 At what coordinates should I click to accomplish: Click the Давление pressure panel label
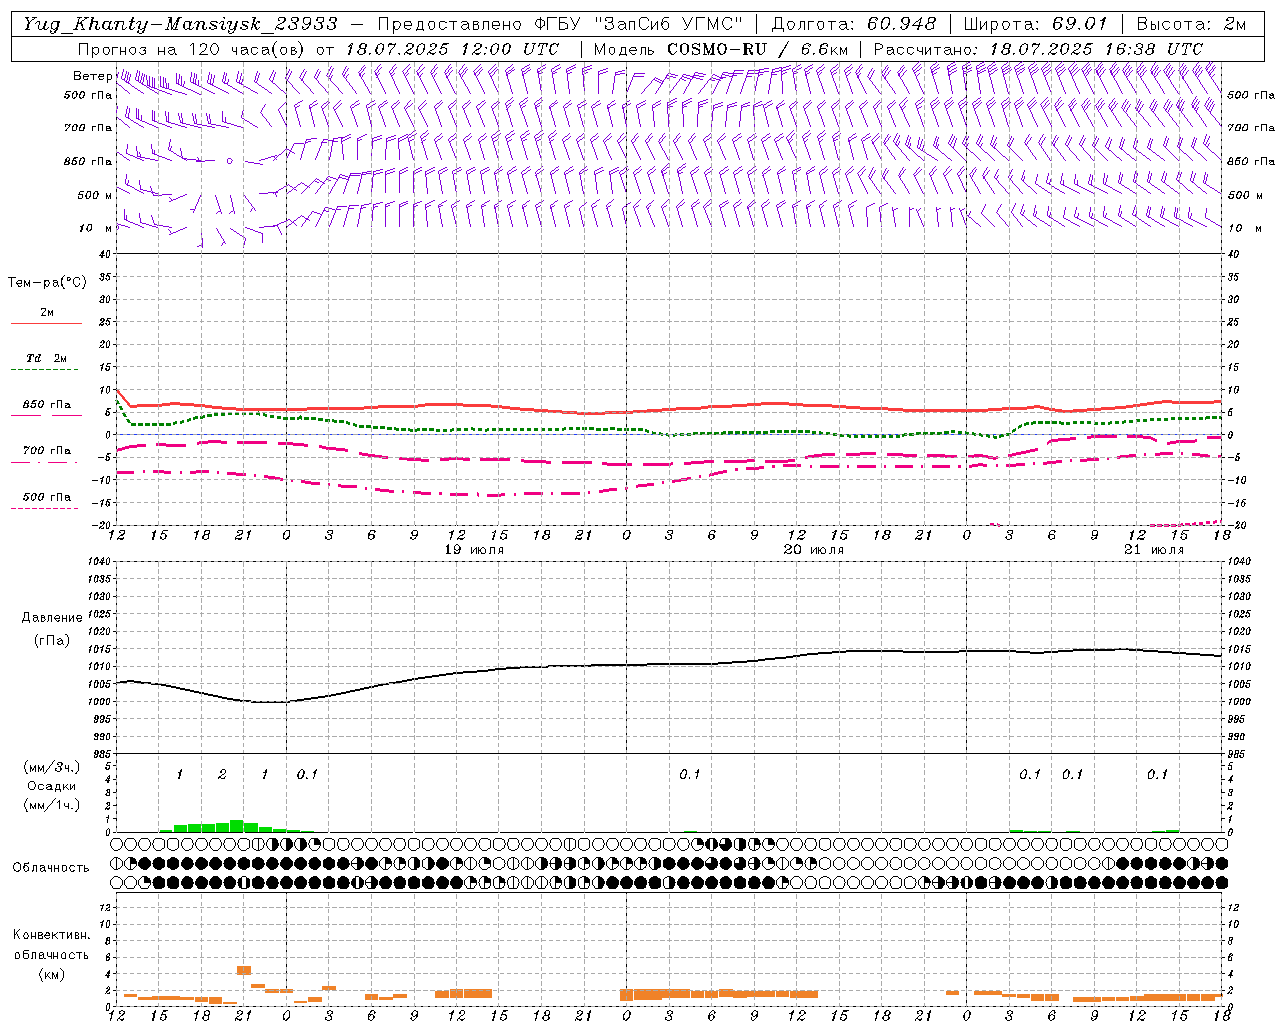pos(52,618)
